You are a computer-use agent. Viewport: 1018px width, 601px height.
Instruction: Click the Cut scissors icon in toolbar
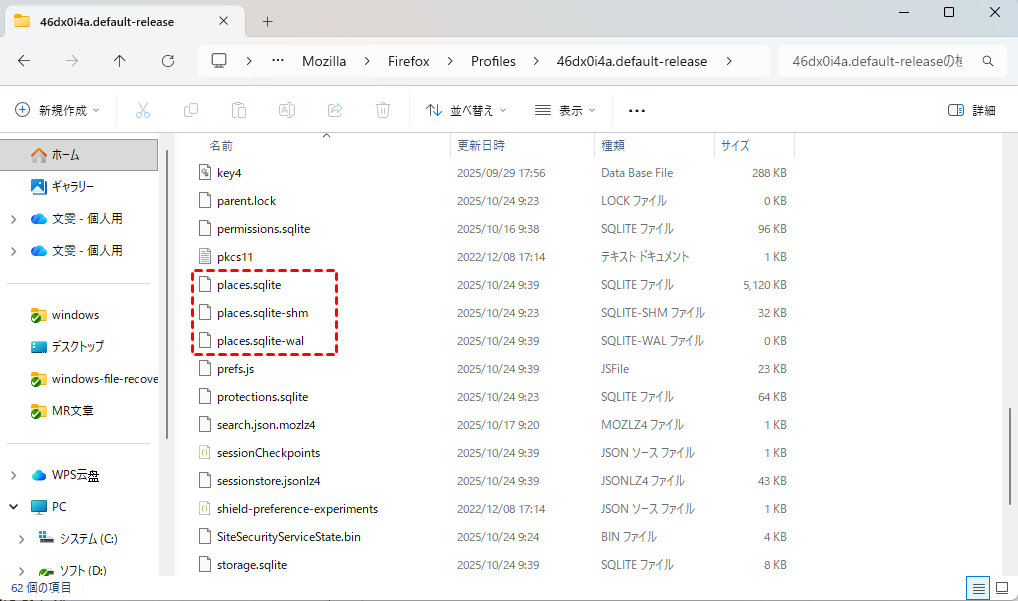[143, 110]
